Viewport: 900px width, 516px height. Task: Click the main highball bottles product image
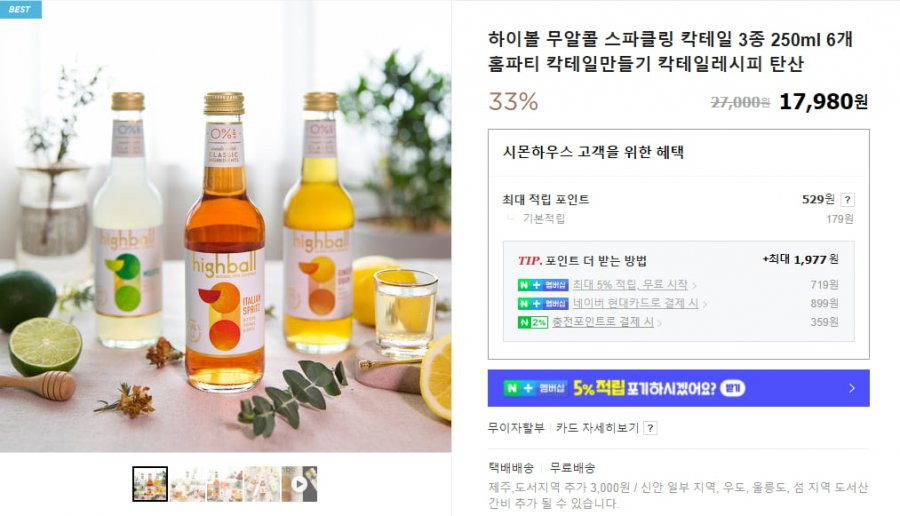pos(226,226)
